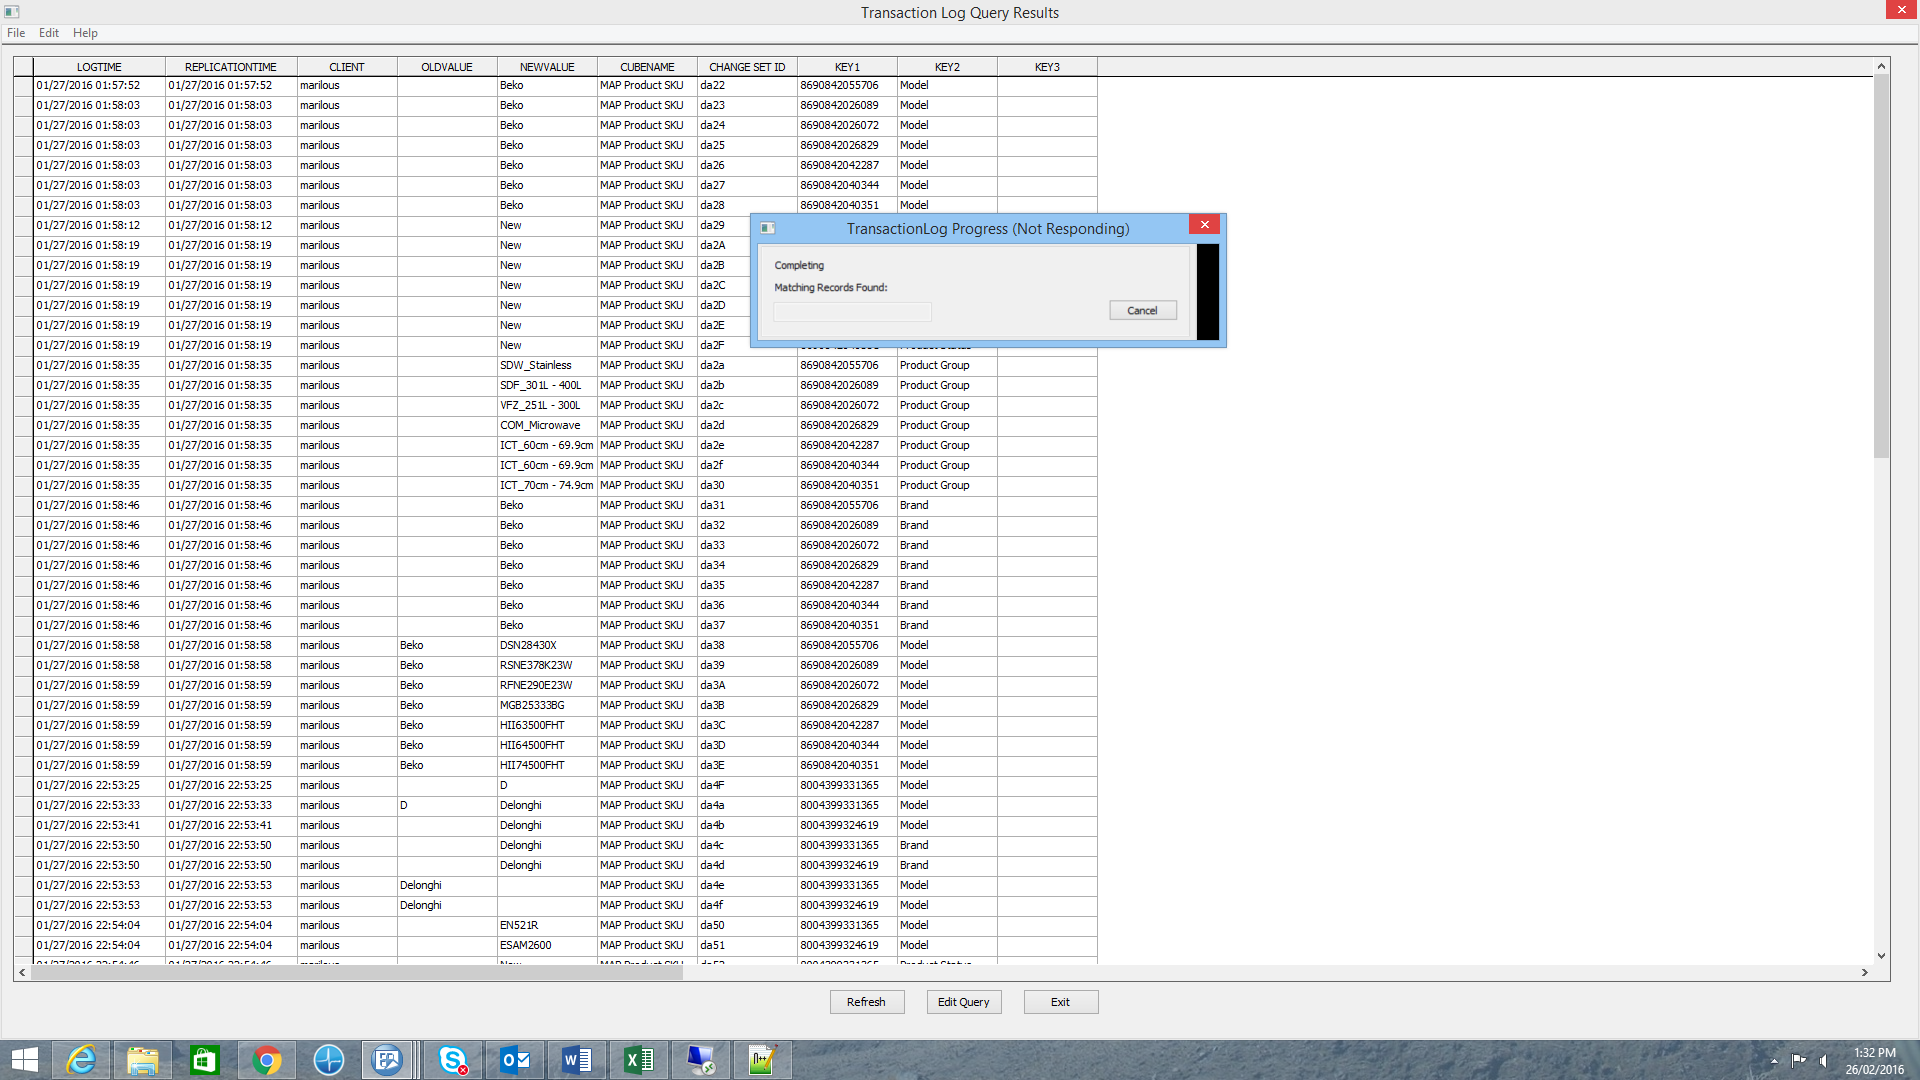Click the vertical scrollbar down arrow
This screenshot has width=1920, height=1080.
click(1881, 956)
